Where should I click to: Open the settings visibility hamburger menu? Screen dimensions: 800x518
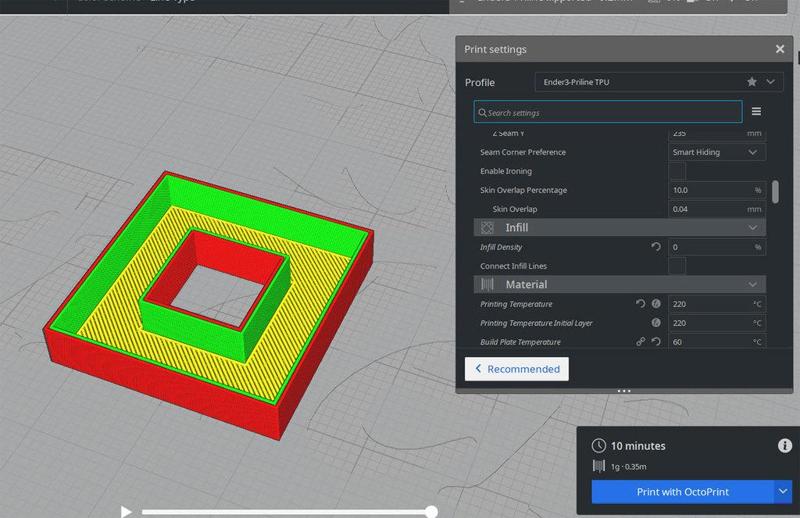point(756,111)
